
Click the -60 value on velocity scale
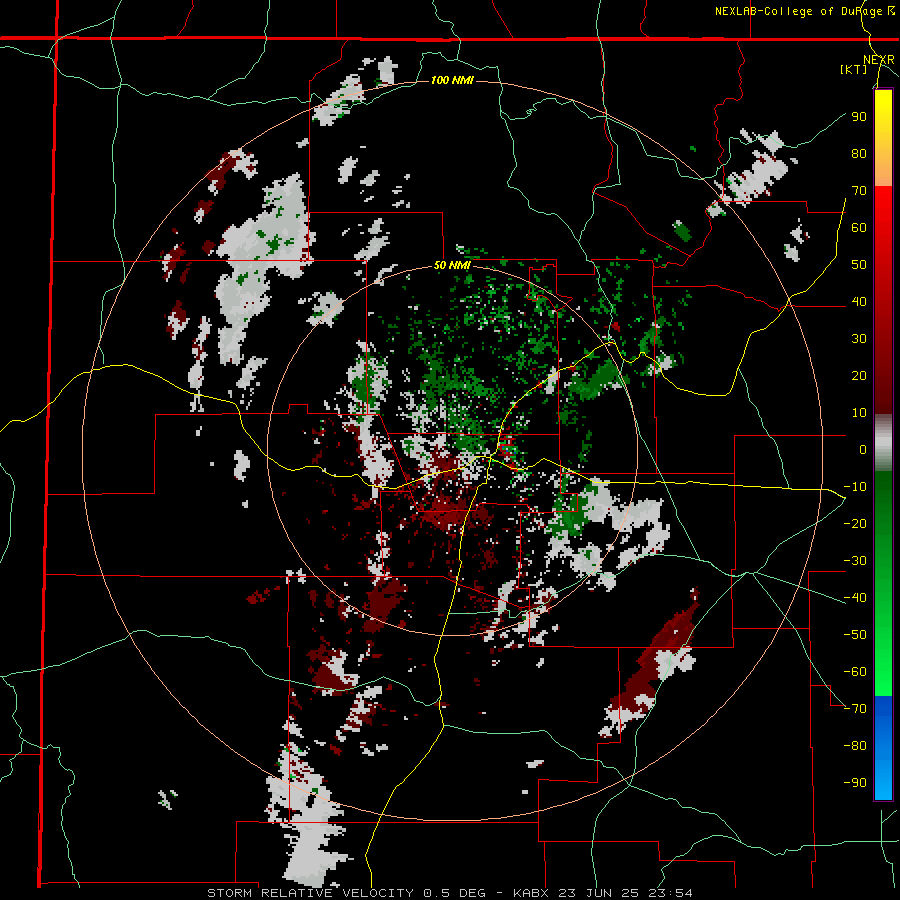click(x=855, y=672)
